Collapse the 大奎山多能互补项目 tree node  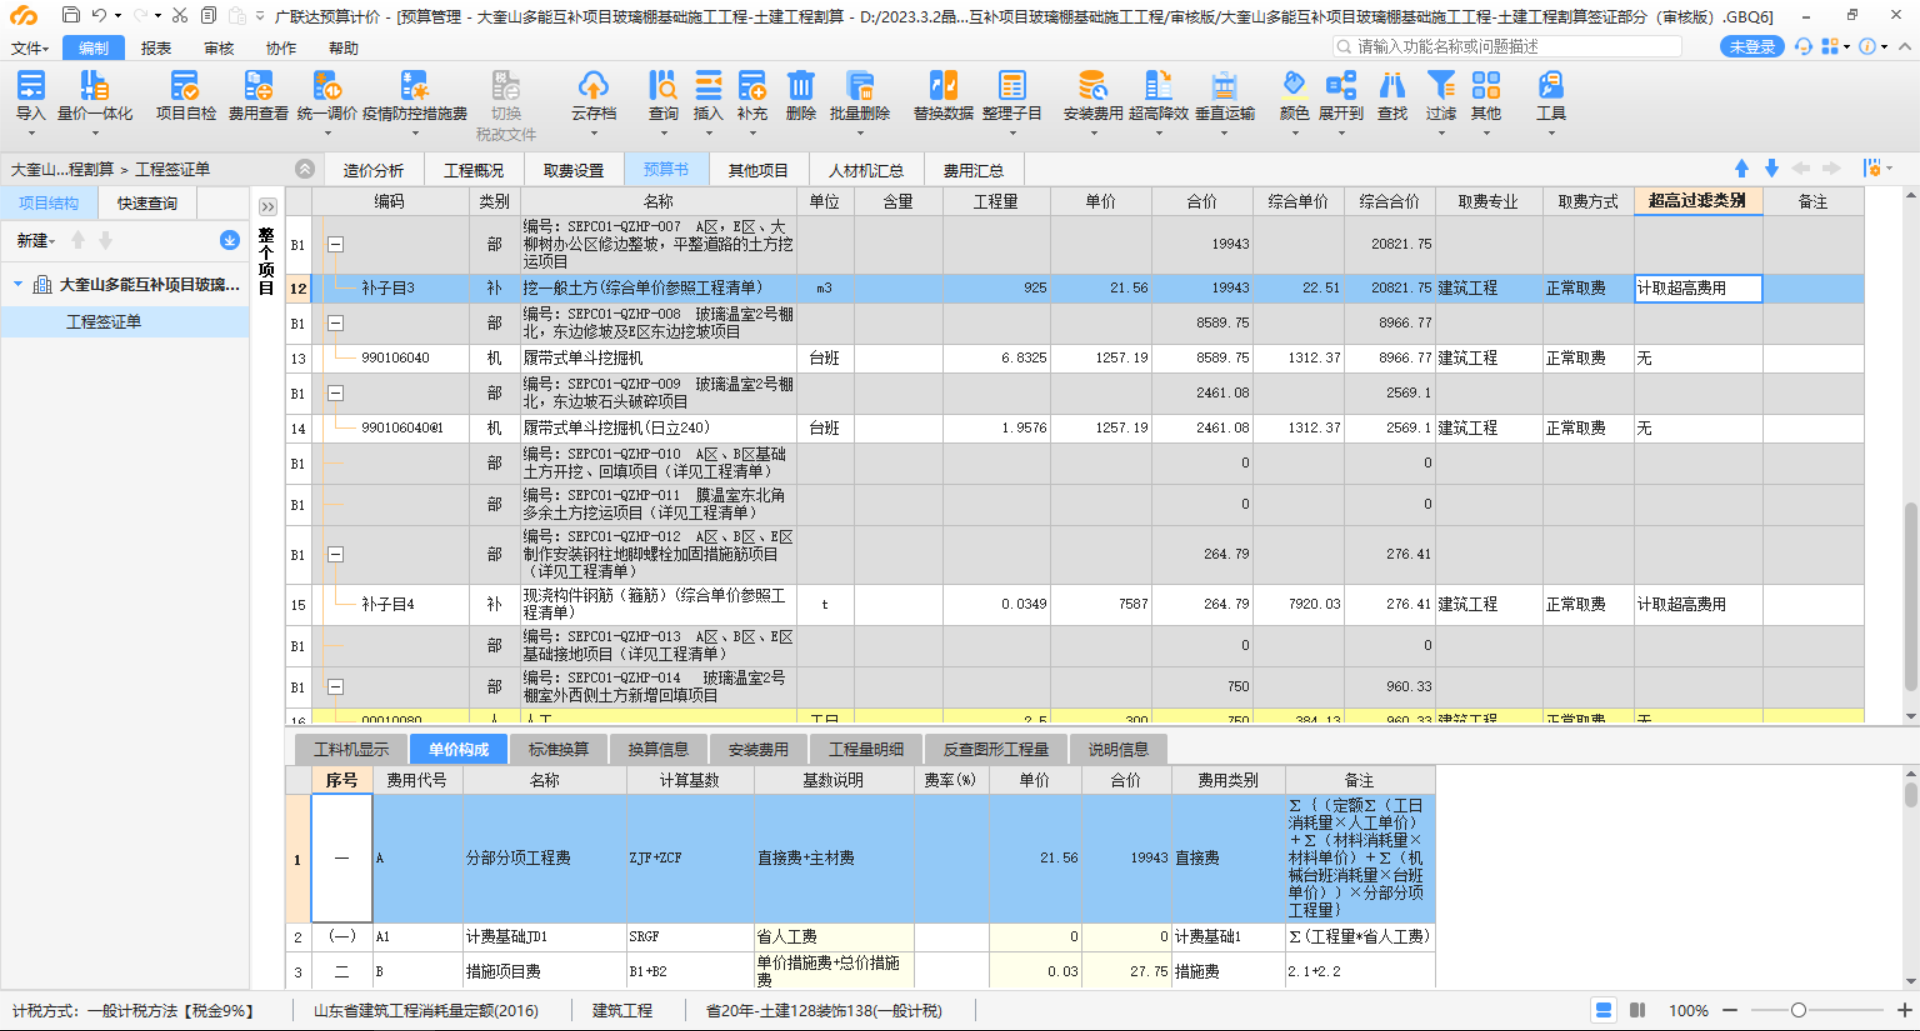point(18,285)
